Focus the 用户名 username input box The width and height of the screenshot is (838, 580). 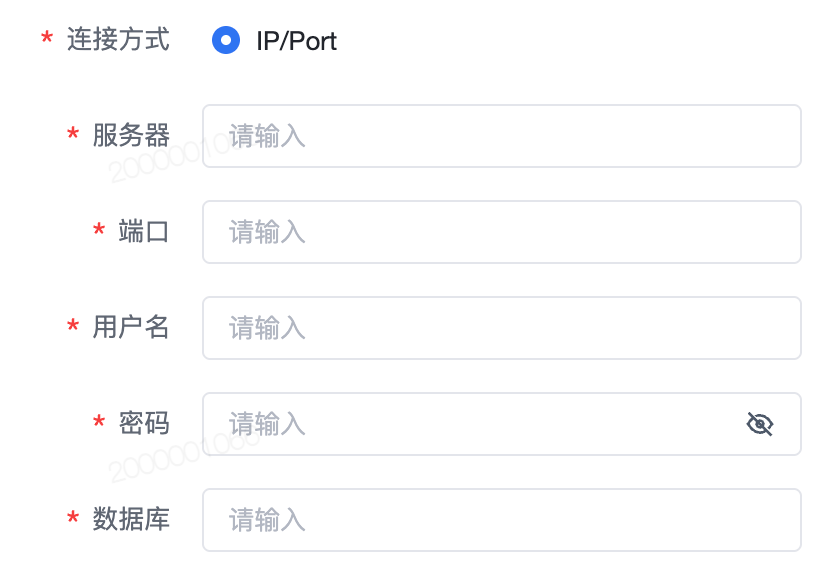[502, 328]
